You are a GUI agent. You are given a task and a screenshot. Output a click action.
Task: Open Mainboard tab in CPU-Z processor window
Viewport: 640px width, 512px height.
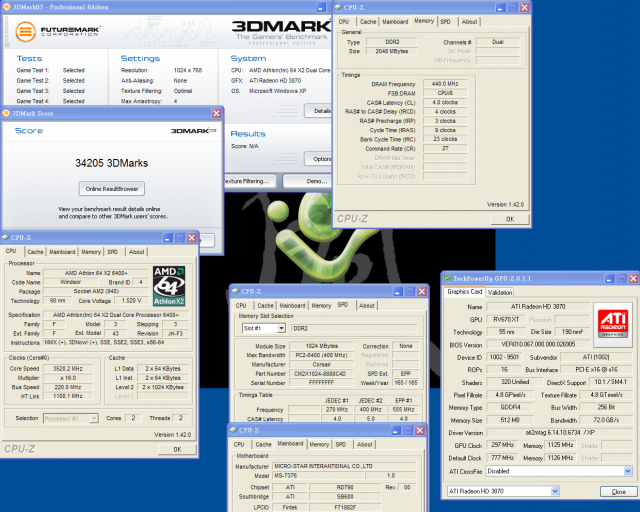[62, 252]
